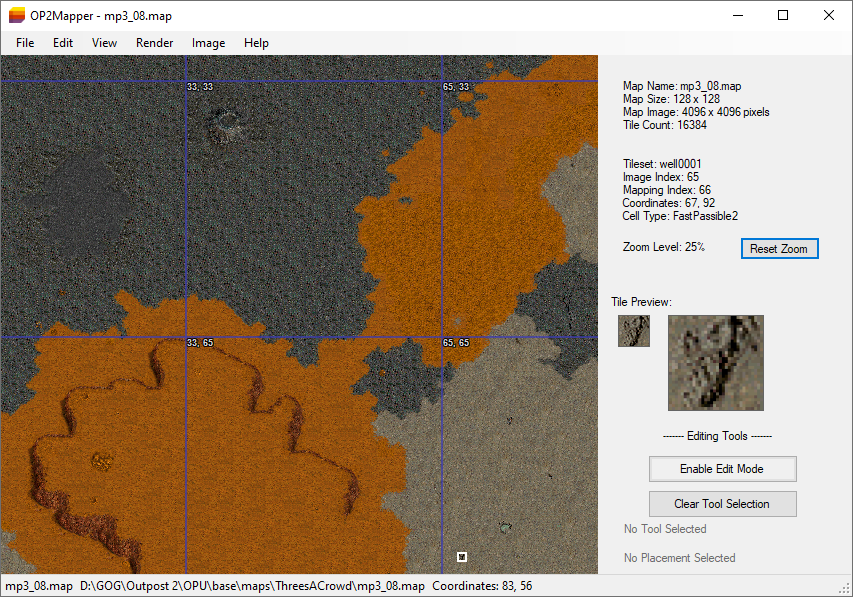Click the status bar file path text
This screenshot has width=853, height=597.
click(252, 586)
